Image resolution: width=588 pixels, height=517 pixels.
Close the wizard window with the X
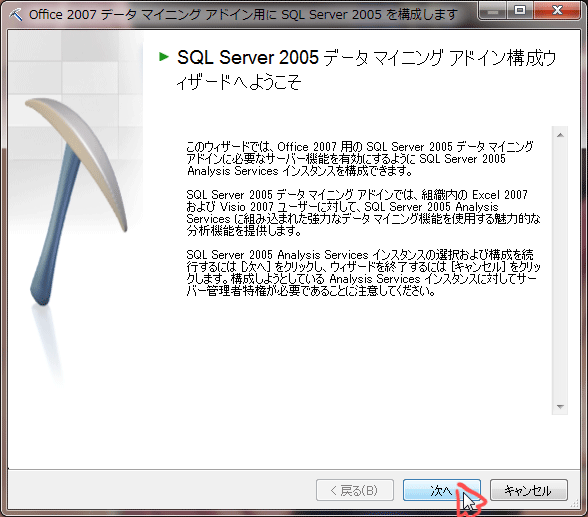click(x=557, y=10)
